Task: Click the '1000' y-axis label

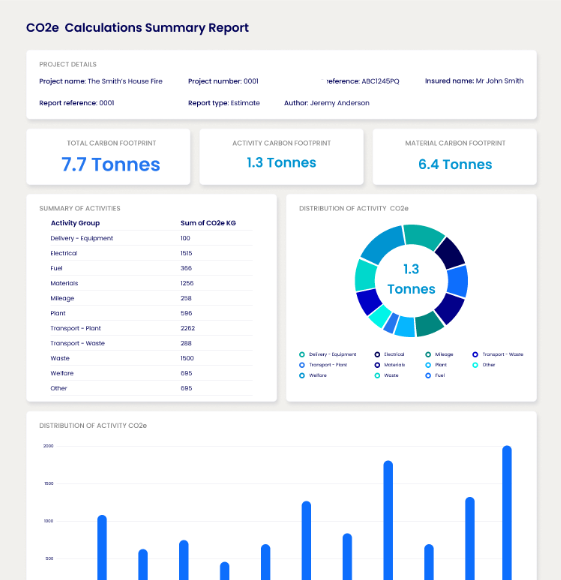Action: click(48, 521)
